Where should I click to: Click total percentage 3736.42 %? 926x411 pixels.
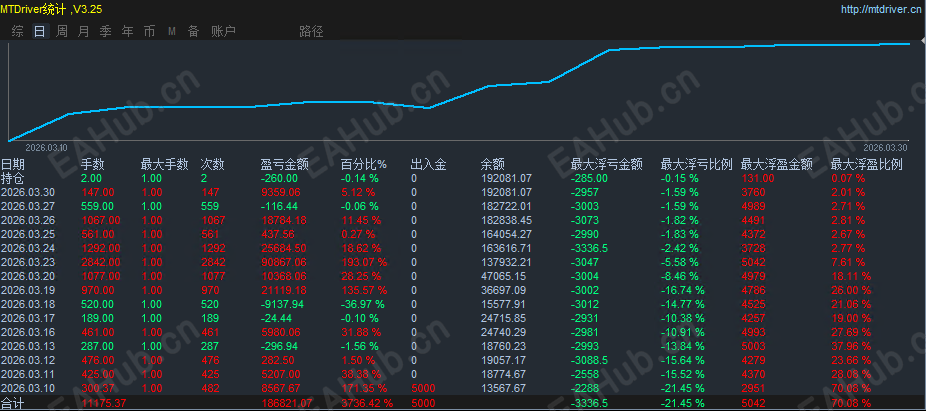coord(367,403)
